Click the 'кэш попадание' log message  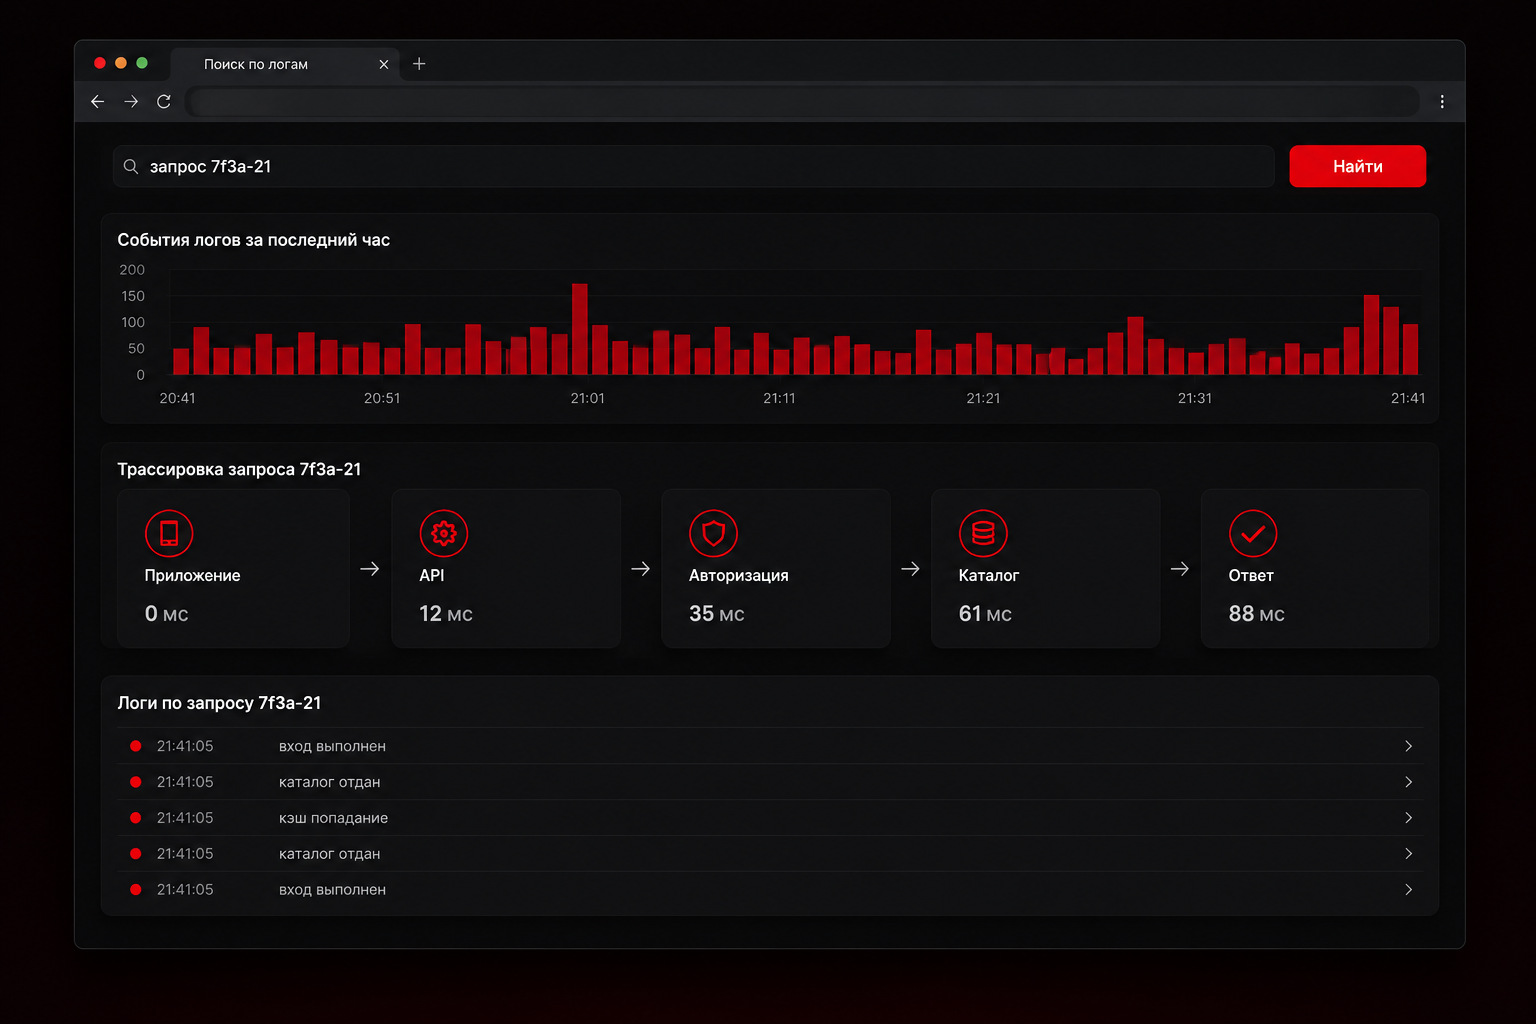[333, 818]
